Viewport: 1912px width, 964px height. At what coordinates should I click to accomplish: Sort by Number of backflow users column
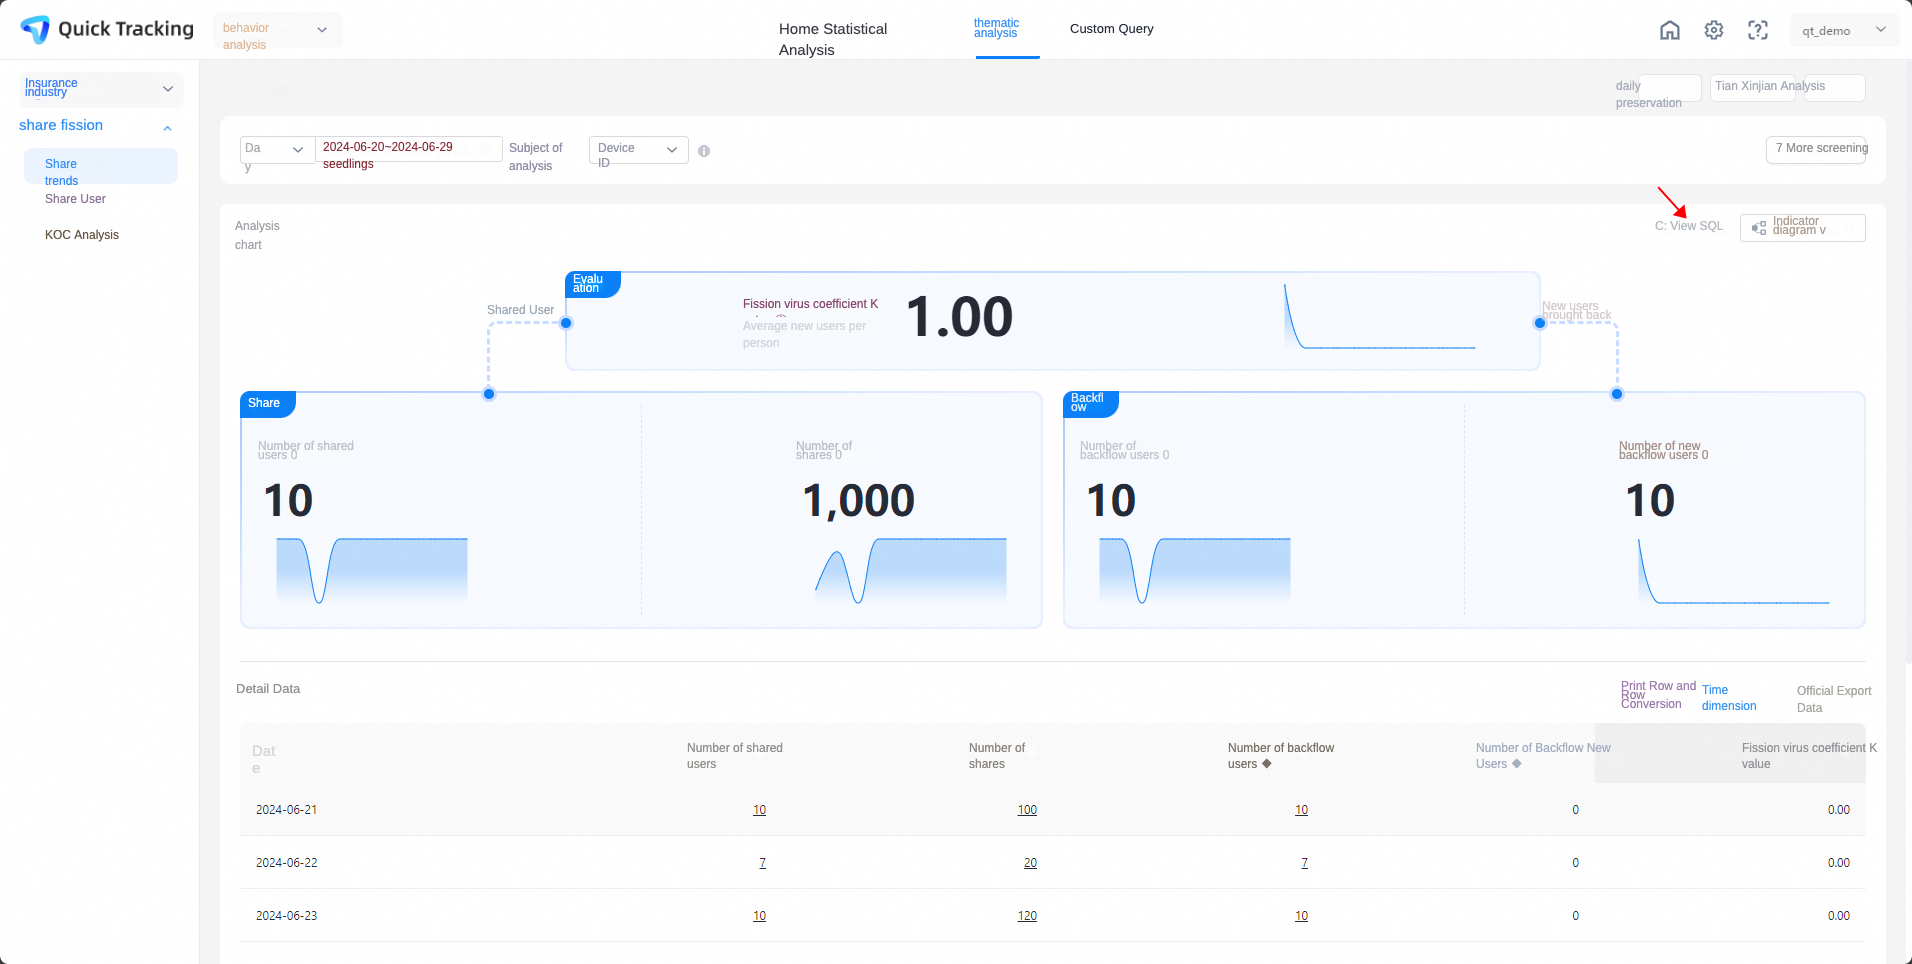pyautogui.click(x=1267, y=764)
